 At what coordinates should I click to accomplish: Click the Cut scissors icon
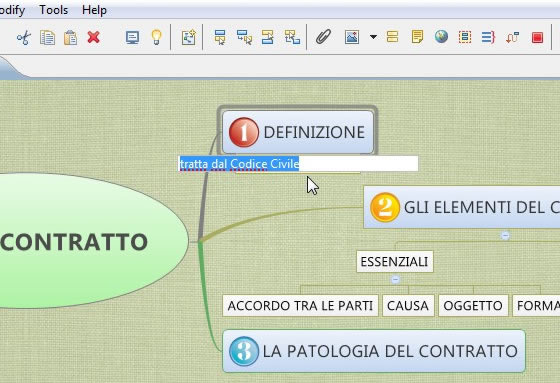[24, 37]
